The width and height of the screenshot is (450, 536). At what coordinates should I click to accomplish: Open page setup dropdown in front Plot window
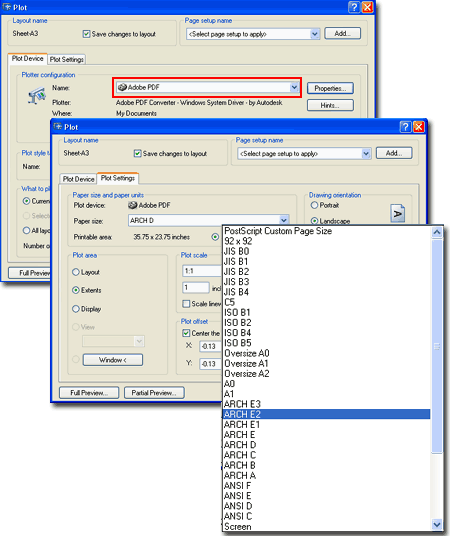point(304,153)
